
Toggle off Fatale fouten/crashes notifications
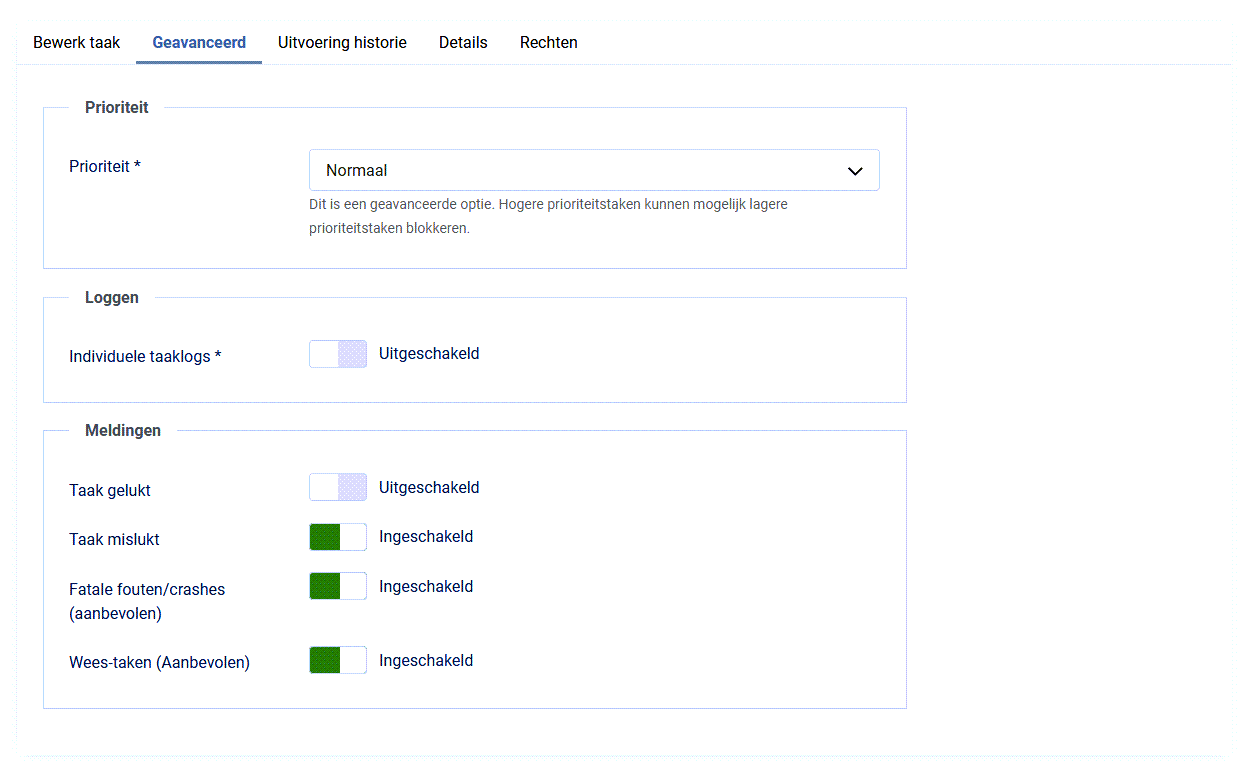[x=338, y=586]
